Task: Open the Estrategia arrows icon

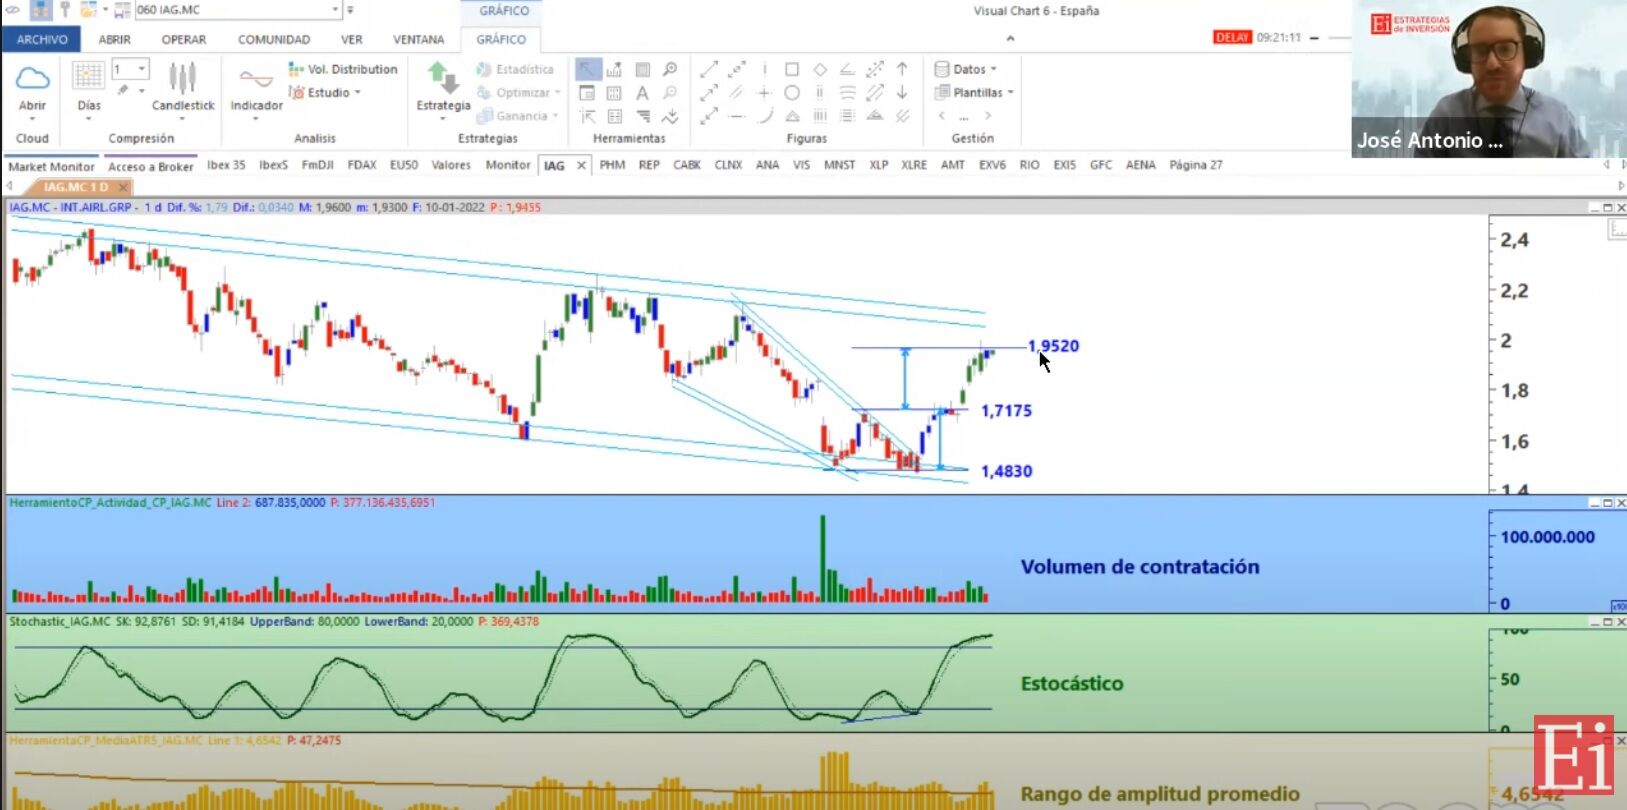Action: click(x=443, y=77)
